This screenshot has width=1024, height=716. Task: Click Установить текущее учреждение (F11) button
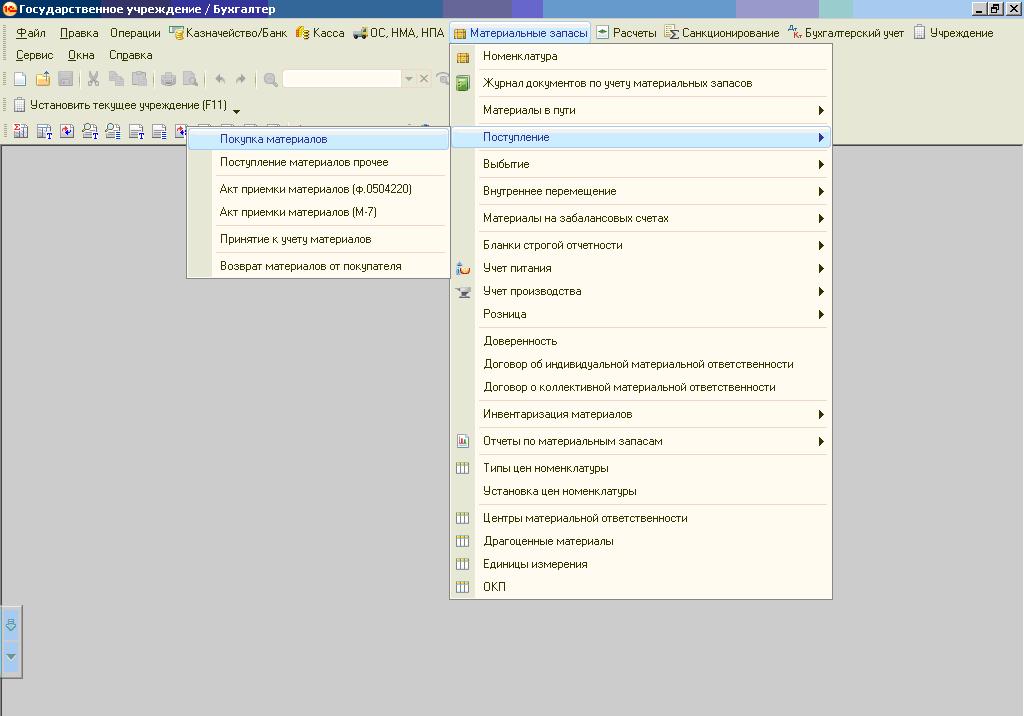[x=120, y=105]
